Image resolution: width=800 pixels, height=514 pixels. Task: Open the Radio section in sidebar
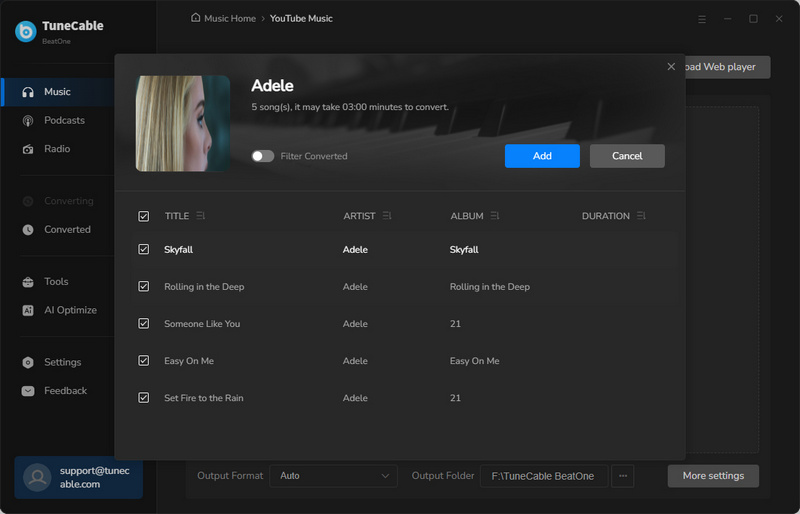[x=57, y=149]
